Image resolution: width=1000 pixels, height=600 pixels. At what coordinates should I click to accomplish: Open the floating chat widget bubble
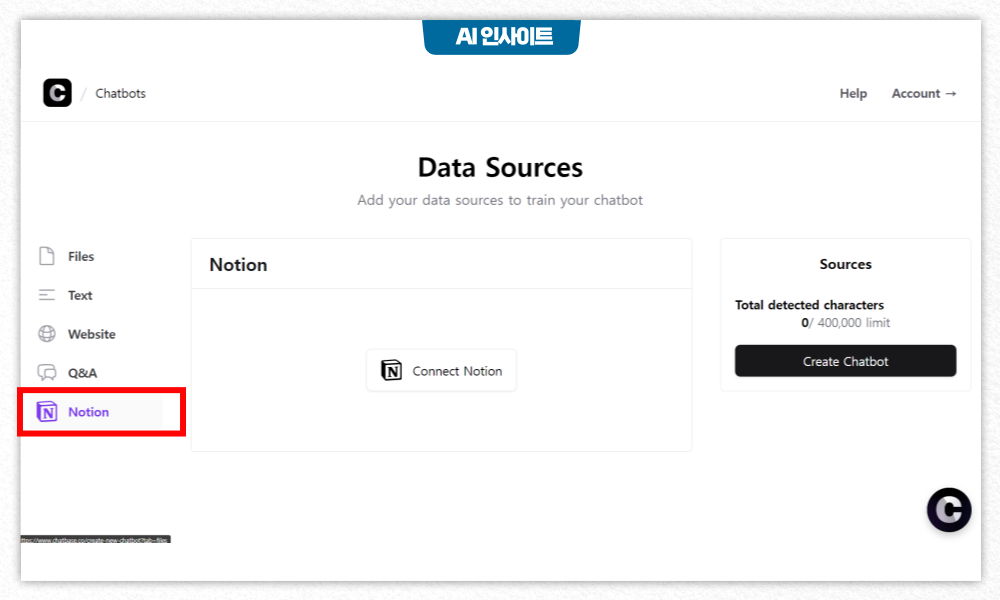(x=949, y=509)
